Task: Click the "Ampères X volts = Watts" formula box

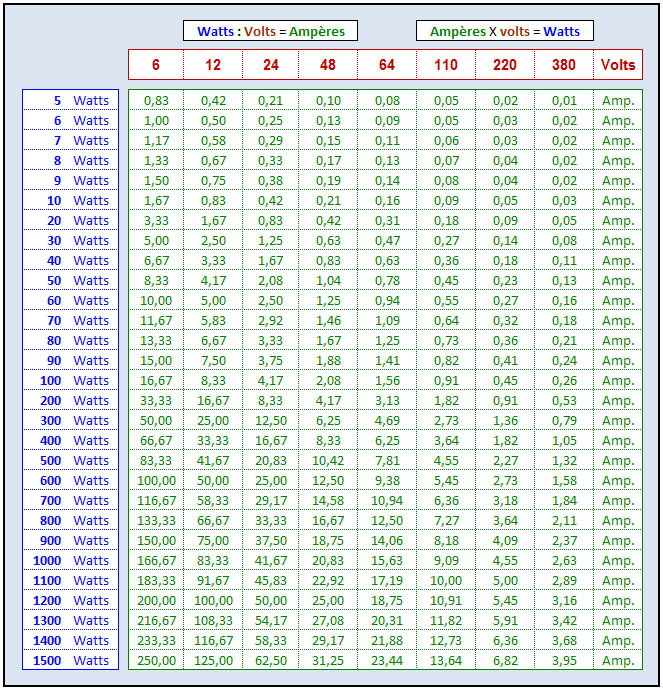Action: tap(505, 31)
